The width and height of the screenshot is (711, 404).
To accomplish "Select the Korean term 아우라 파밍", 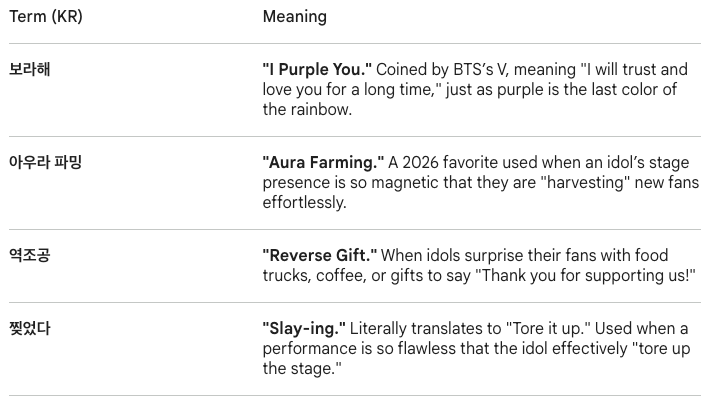I will click(x=45, y=162).
